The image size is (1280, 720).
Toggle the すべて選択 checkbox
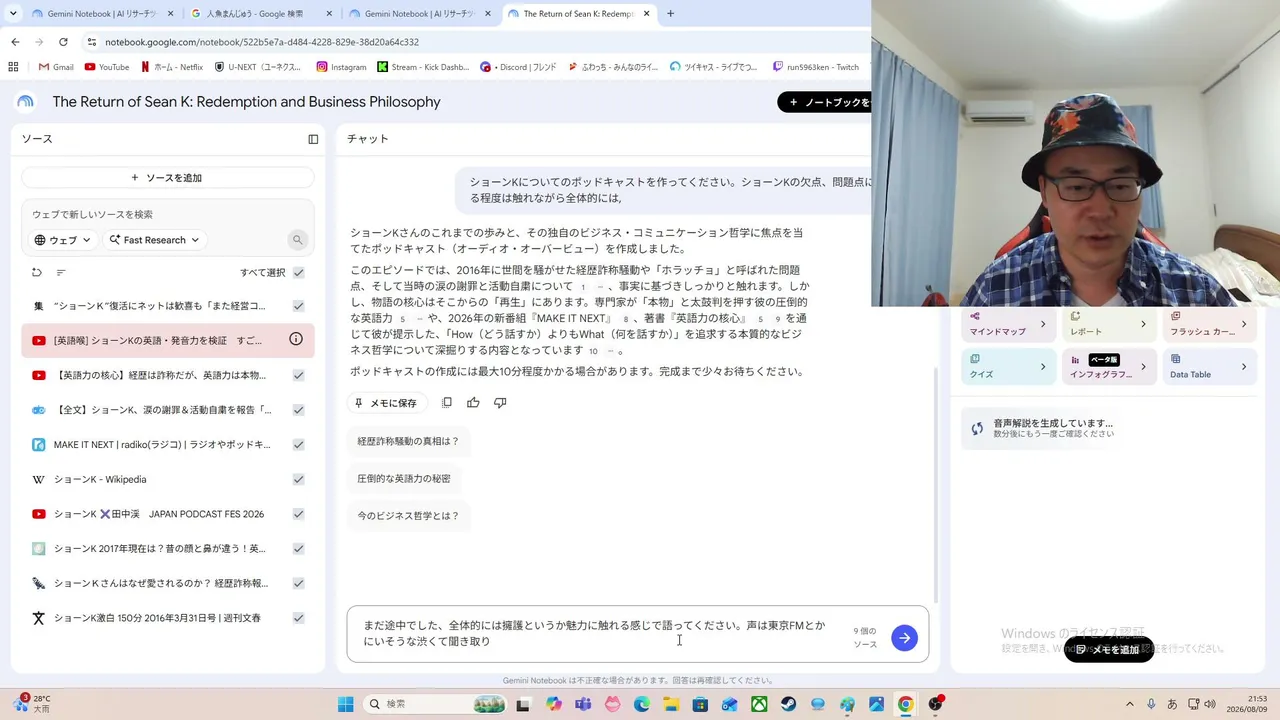pyautogui.click(x=298, y=272)
